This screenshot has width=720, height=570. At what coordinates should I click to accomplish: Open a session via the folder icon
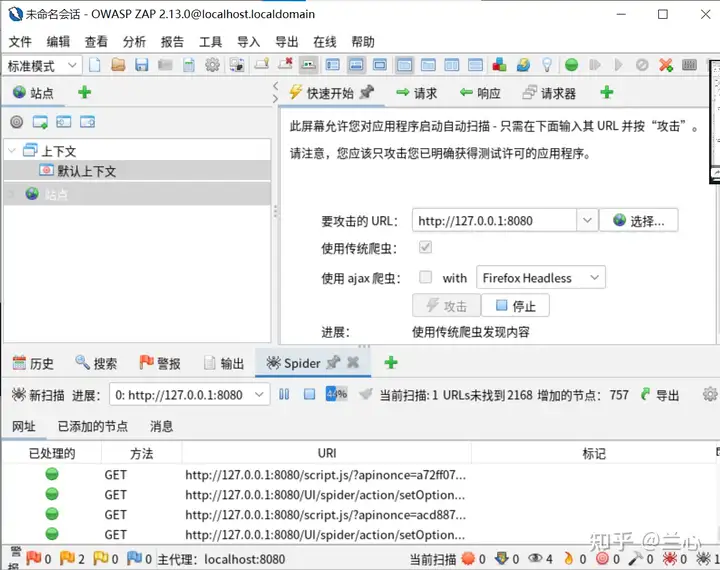pos(118,65)
